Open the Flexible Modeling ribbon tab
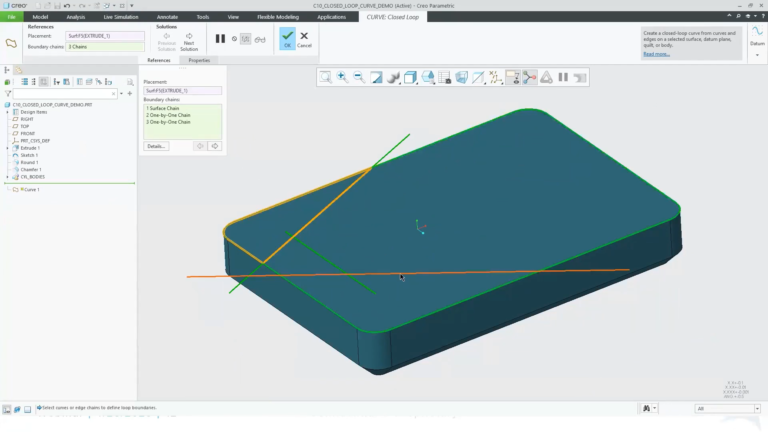This screenshot has height=432, width=768. coord(278,17)
